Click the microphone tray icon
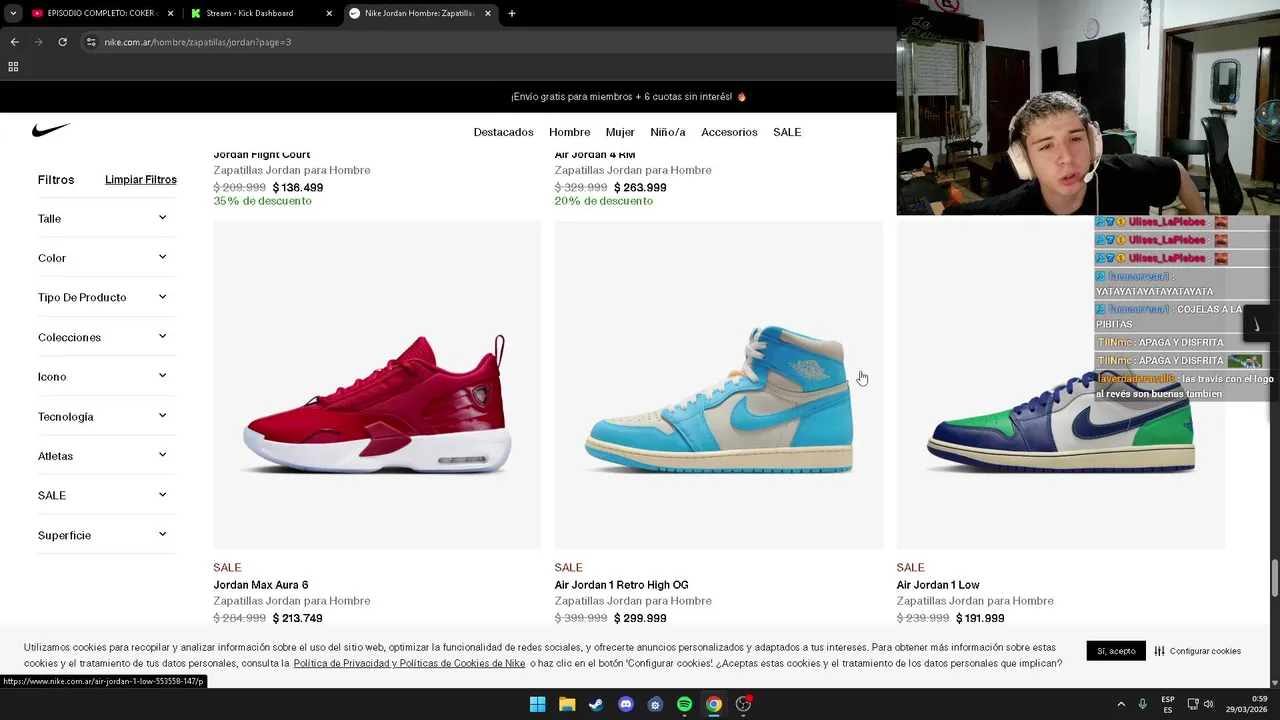Image resolution: width=1280 pixels, height=720 pixels. click(x=1143, y=704)
